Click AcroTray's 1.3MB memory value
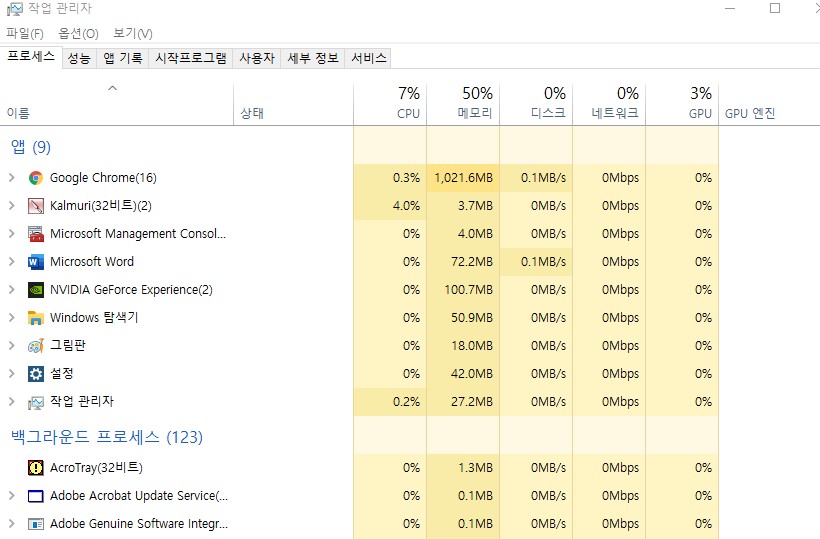 (x=475, y=468)
